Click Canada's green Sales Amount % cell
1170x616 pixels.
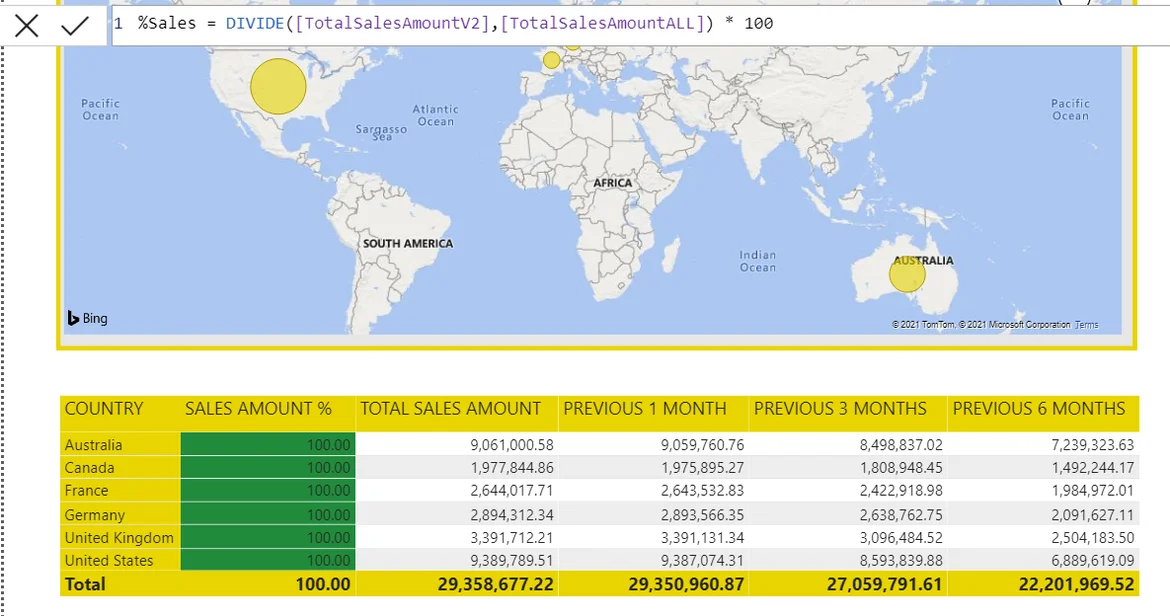(268, 468)
